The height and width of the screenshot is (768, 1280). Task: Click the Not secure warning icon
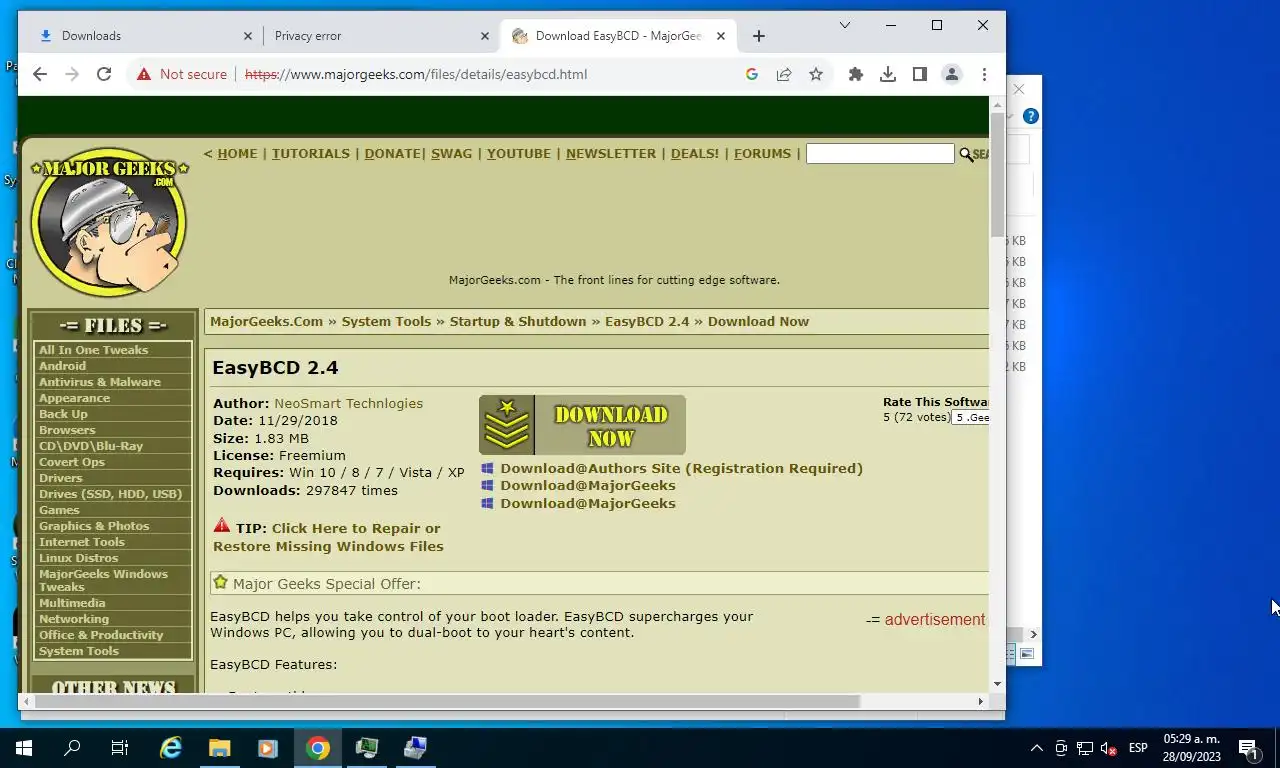click(x=144, y=74)
